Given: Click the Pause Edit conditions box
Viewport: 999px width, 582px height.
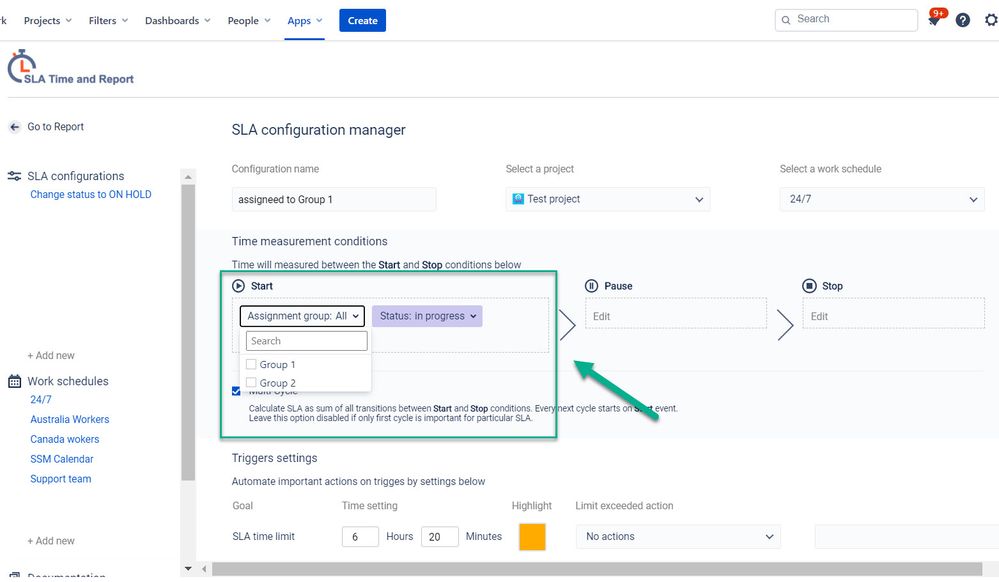Looking at the screenshot, I should (x=676, y=316).
